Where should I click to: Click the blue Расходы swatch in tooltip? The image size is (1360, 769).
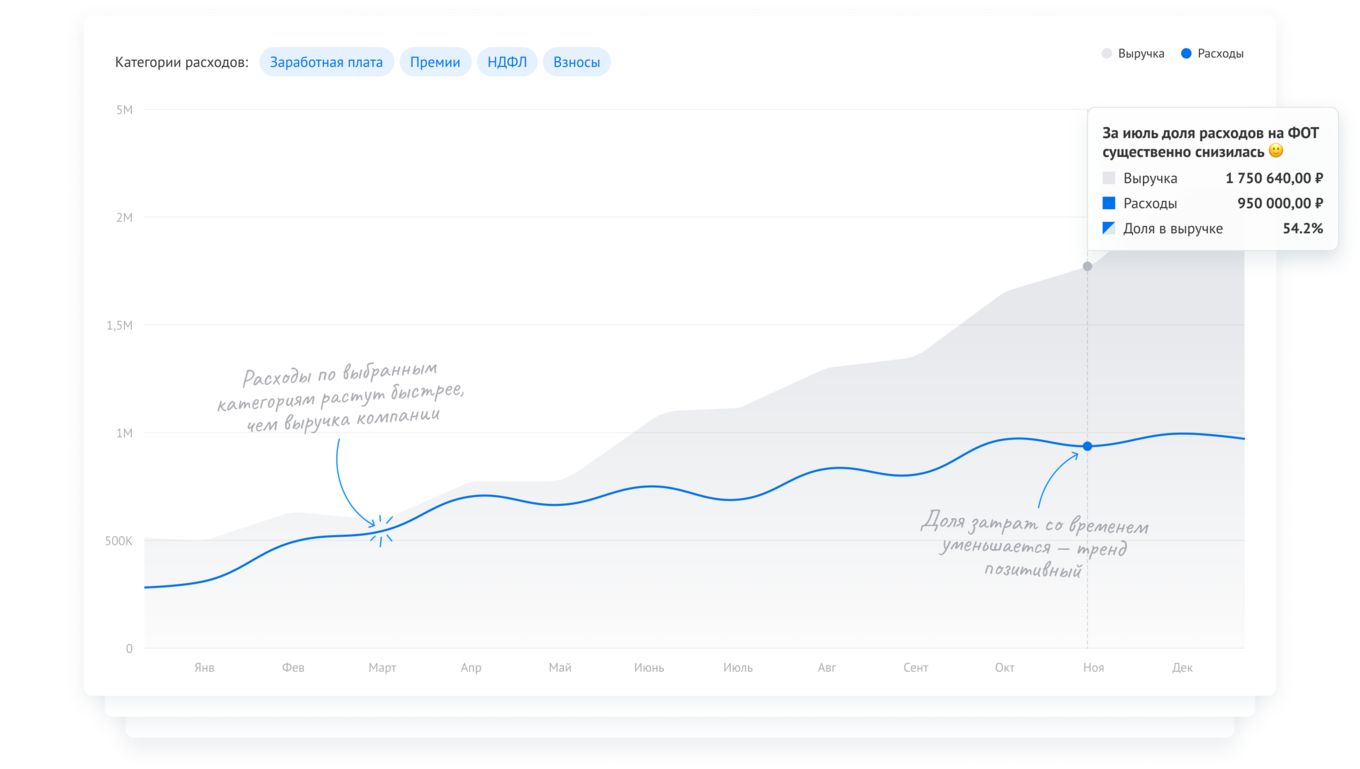(x=1109, y=203)
